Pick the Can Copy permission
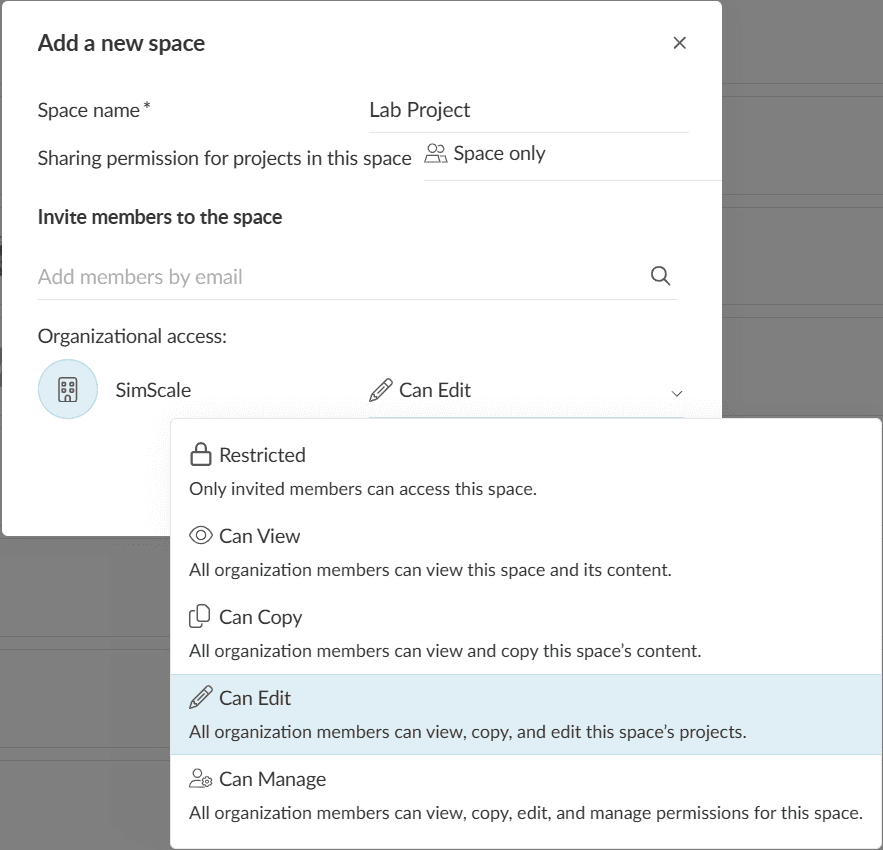This screenshot has height=850, width=883. coord(260,617)
